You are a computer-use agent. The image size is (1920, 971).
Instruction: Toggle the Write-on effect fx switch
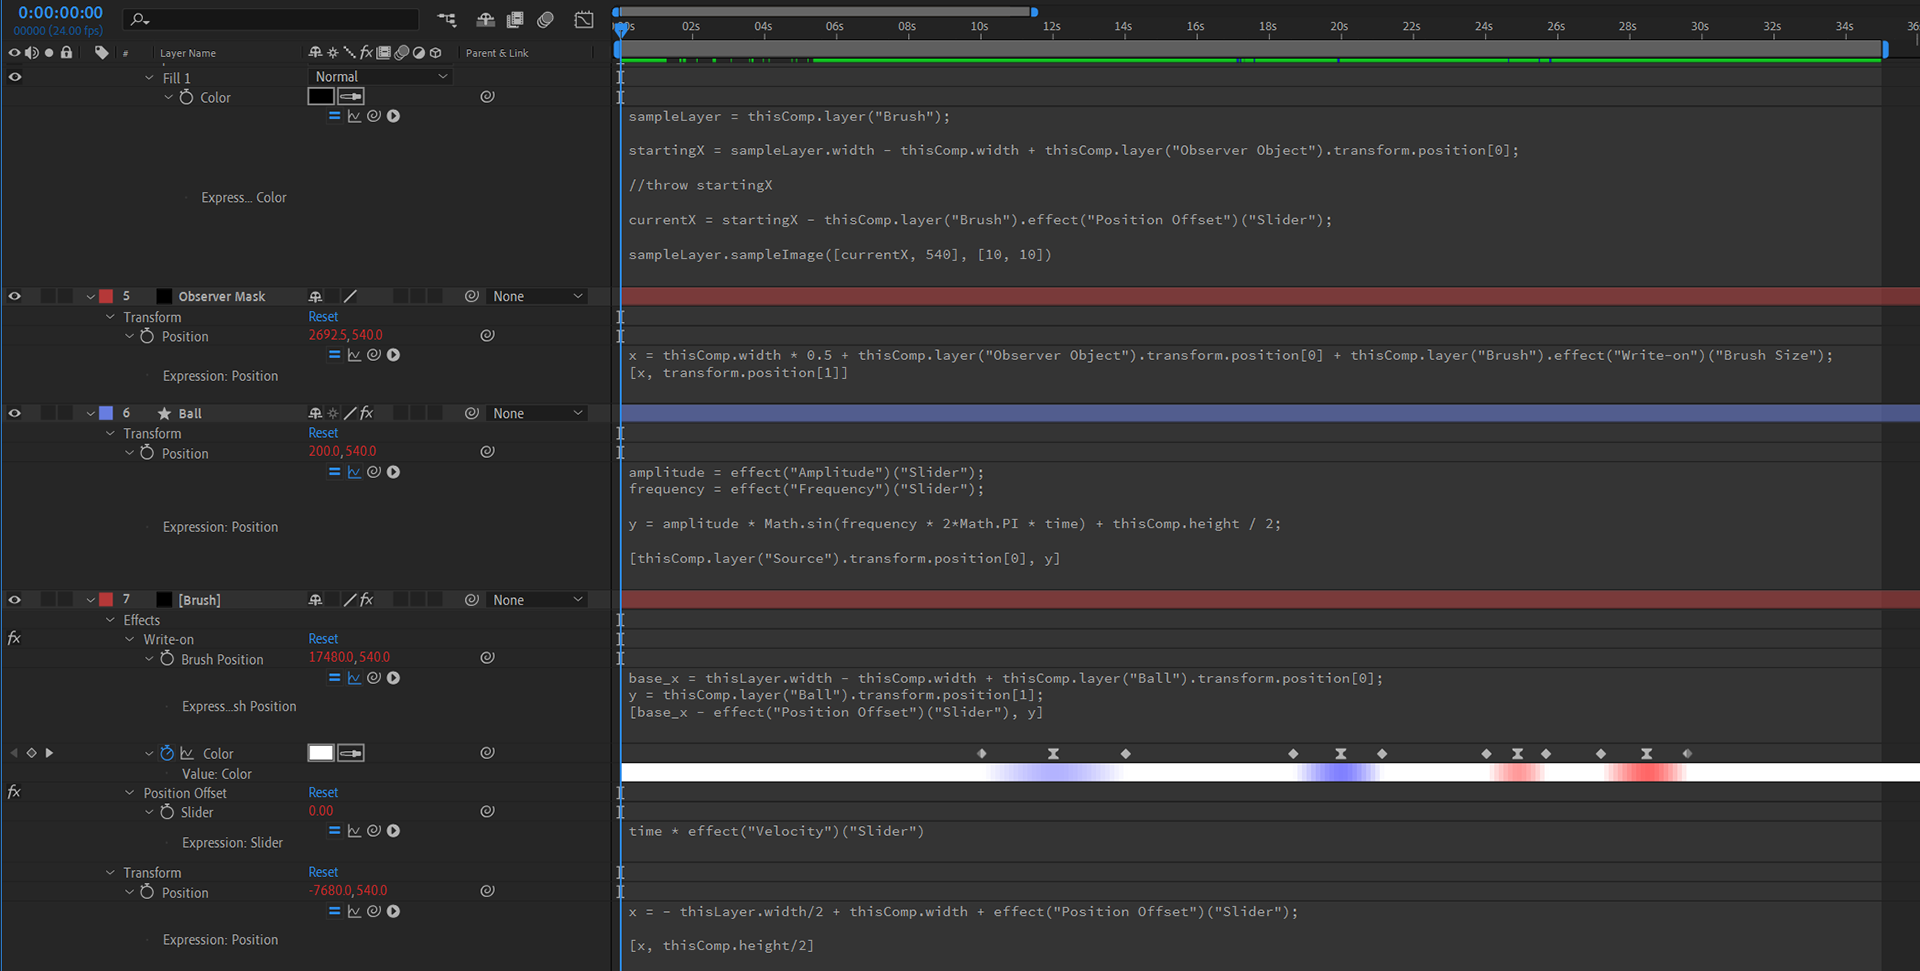pos(15,638)
